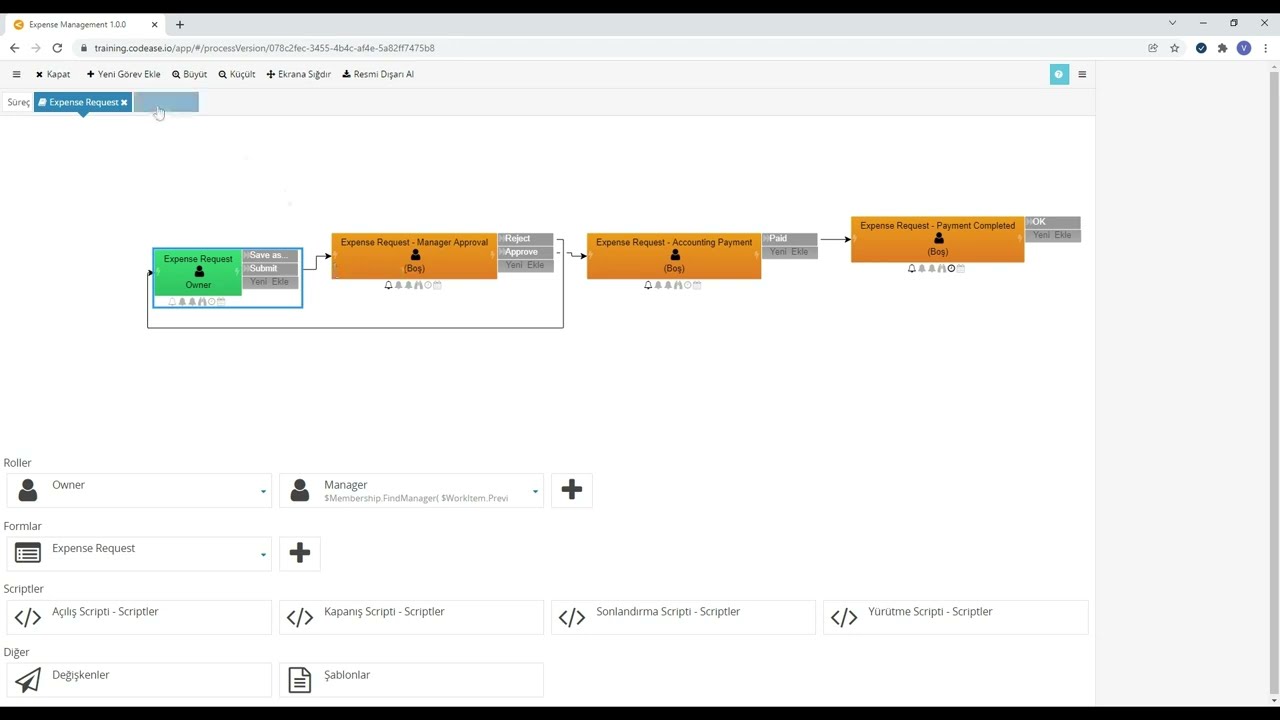The height and width of the screenshot is (720, 1280).
Task: Click the binoculars icon under Accounting Payment
Action: 677,285
